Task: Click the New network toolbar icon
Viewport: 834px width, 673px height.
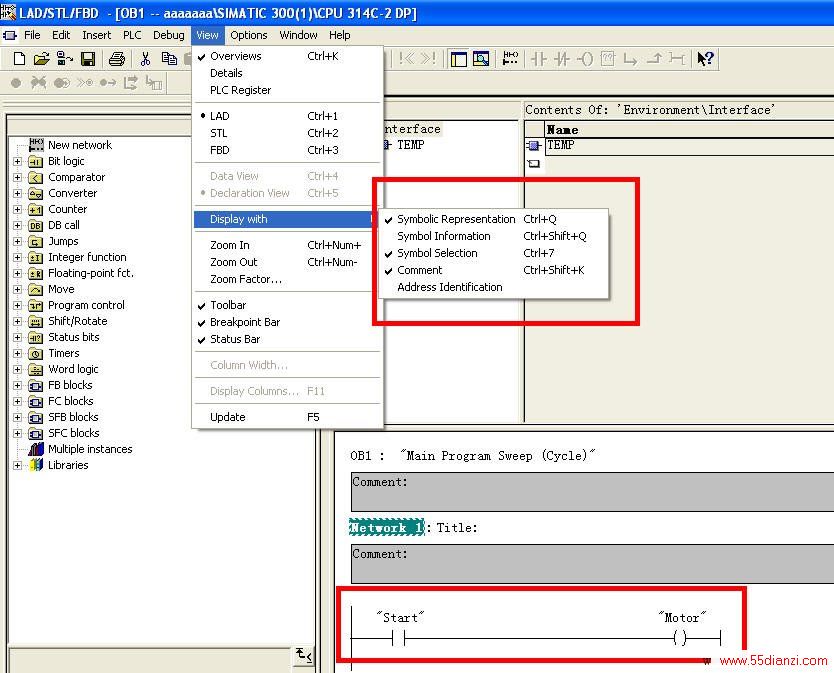Action: (x=510, y=59)
